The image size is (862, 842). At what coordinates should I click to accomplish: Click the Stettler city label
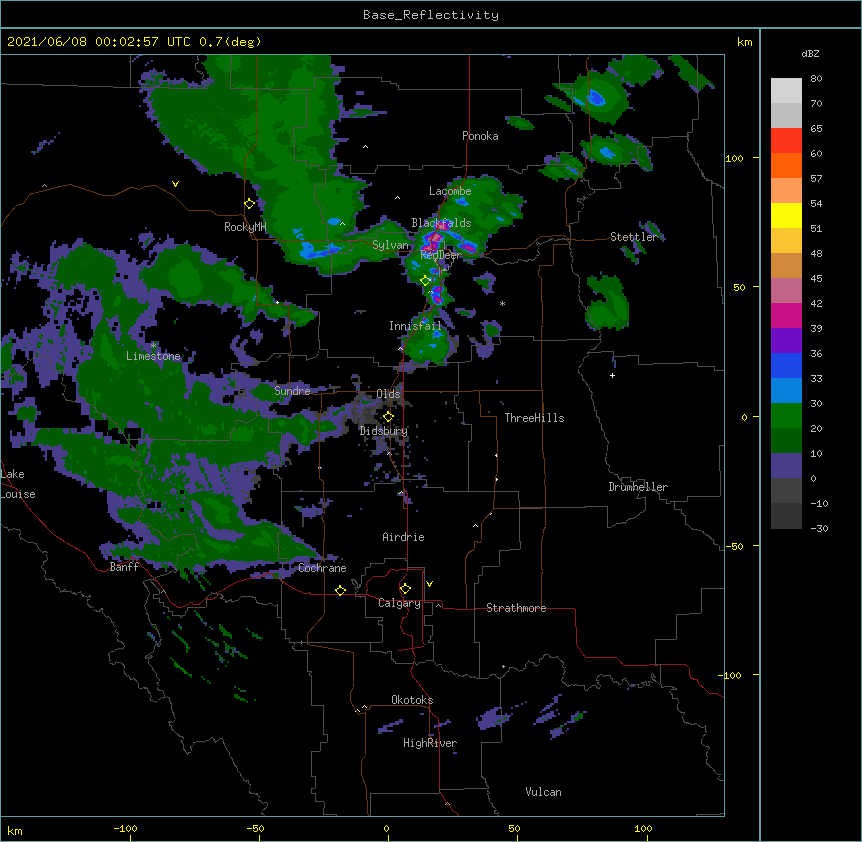pos(634,237)
